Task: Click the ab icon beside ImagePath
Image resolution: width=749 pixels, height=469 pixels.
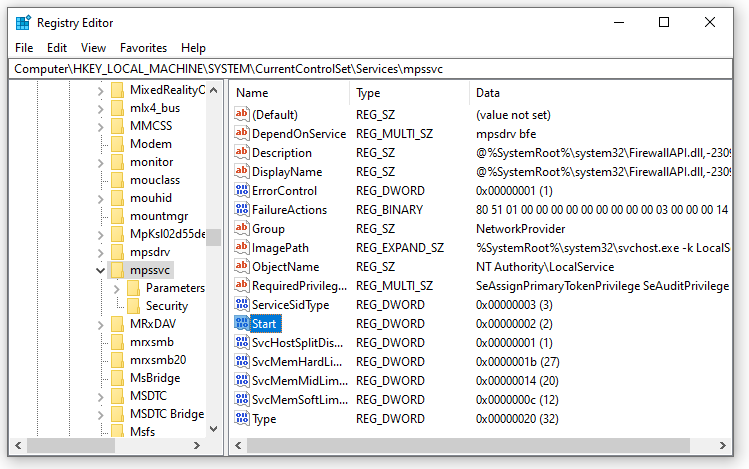Action: click(241, 248)
